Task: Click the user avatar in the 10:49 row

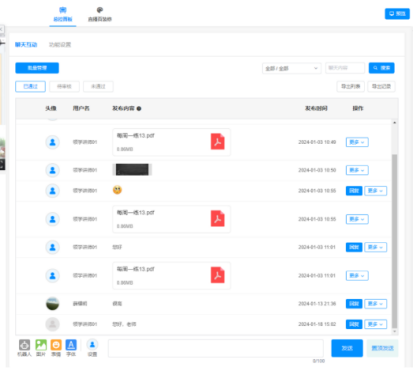Action: coord(52,142)
